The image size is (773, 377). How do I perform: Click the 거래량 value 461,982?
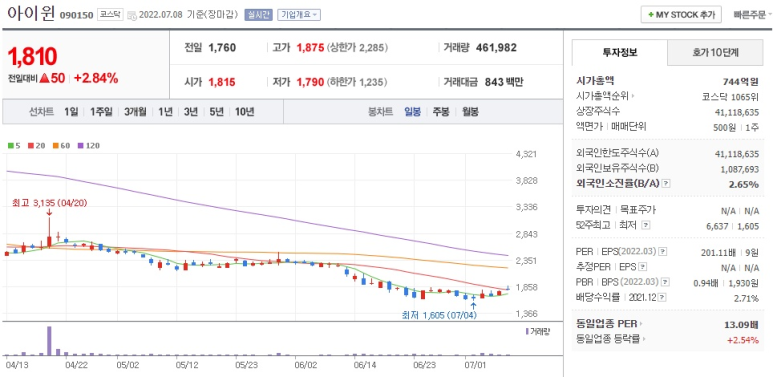496,48
